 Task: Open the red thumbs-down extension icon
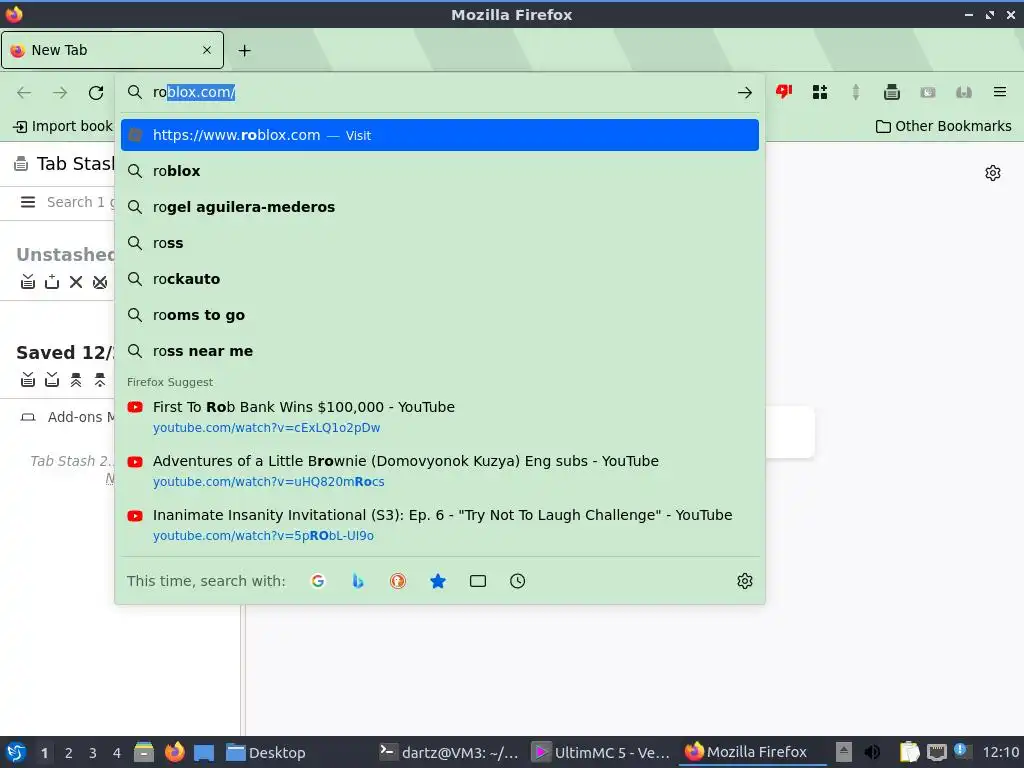(784, 92)
